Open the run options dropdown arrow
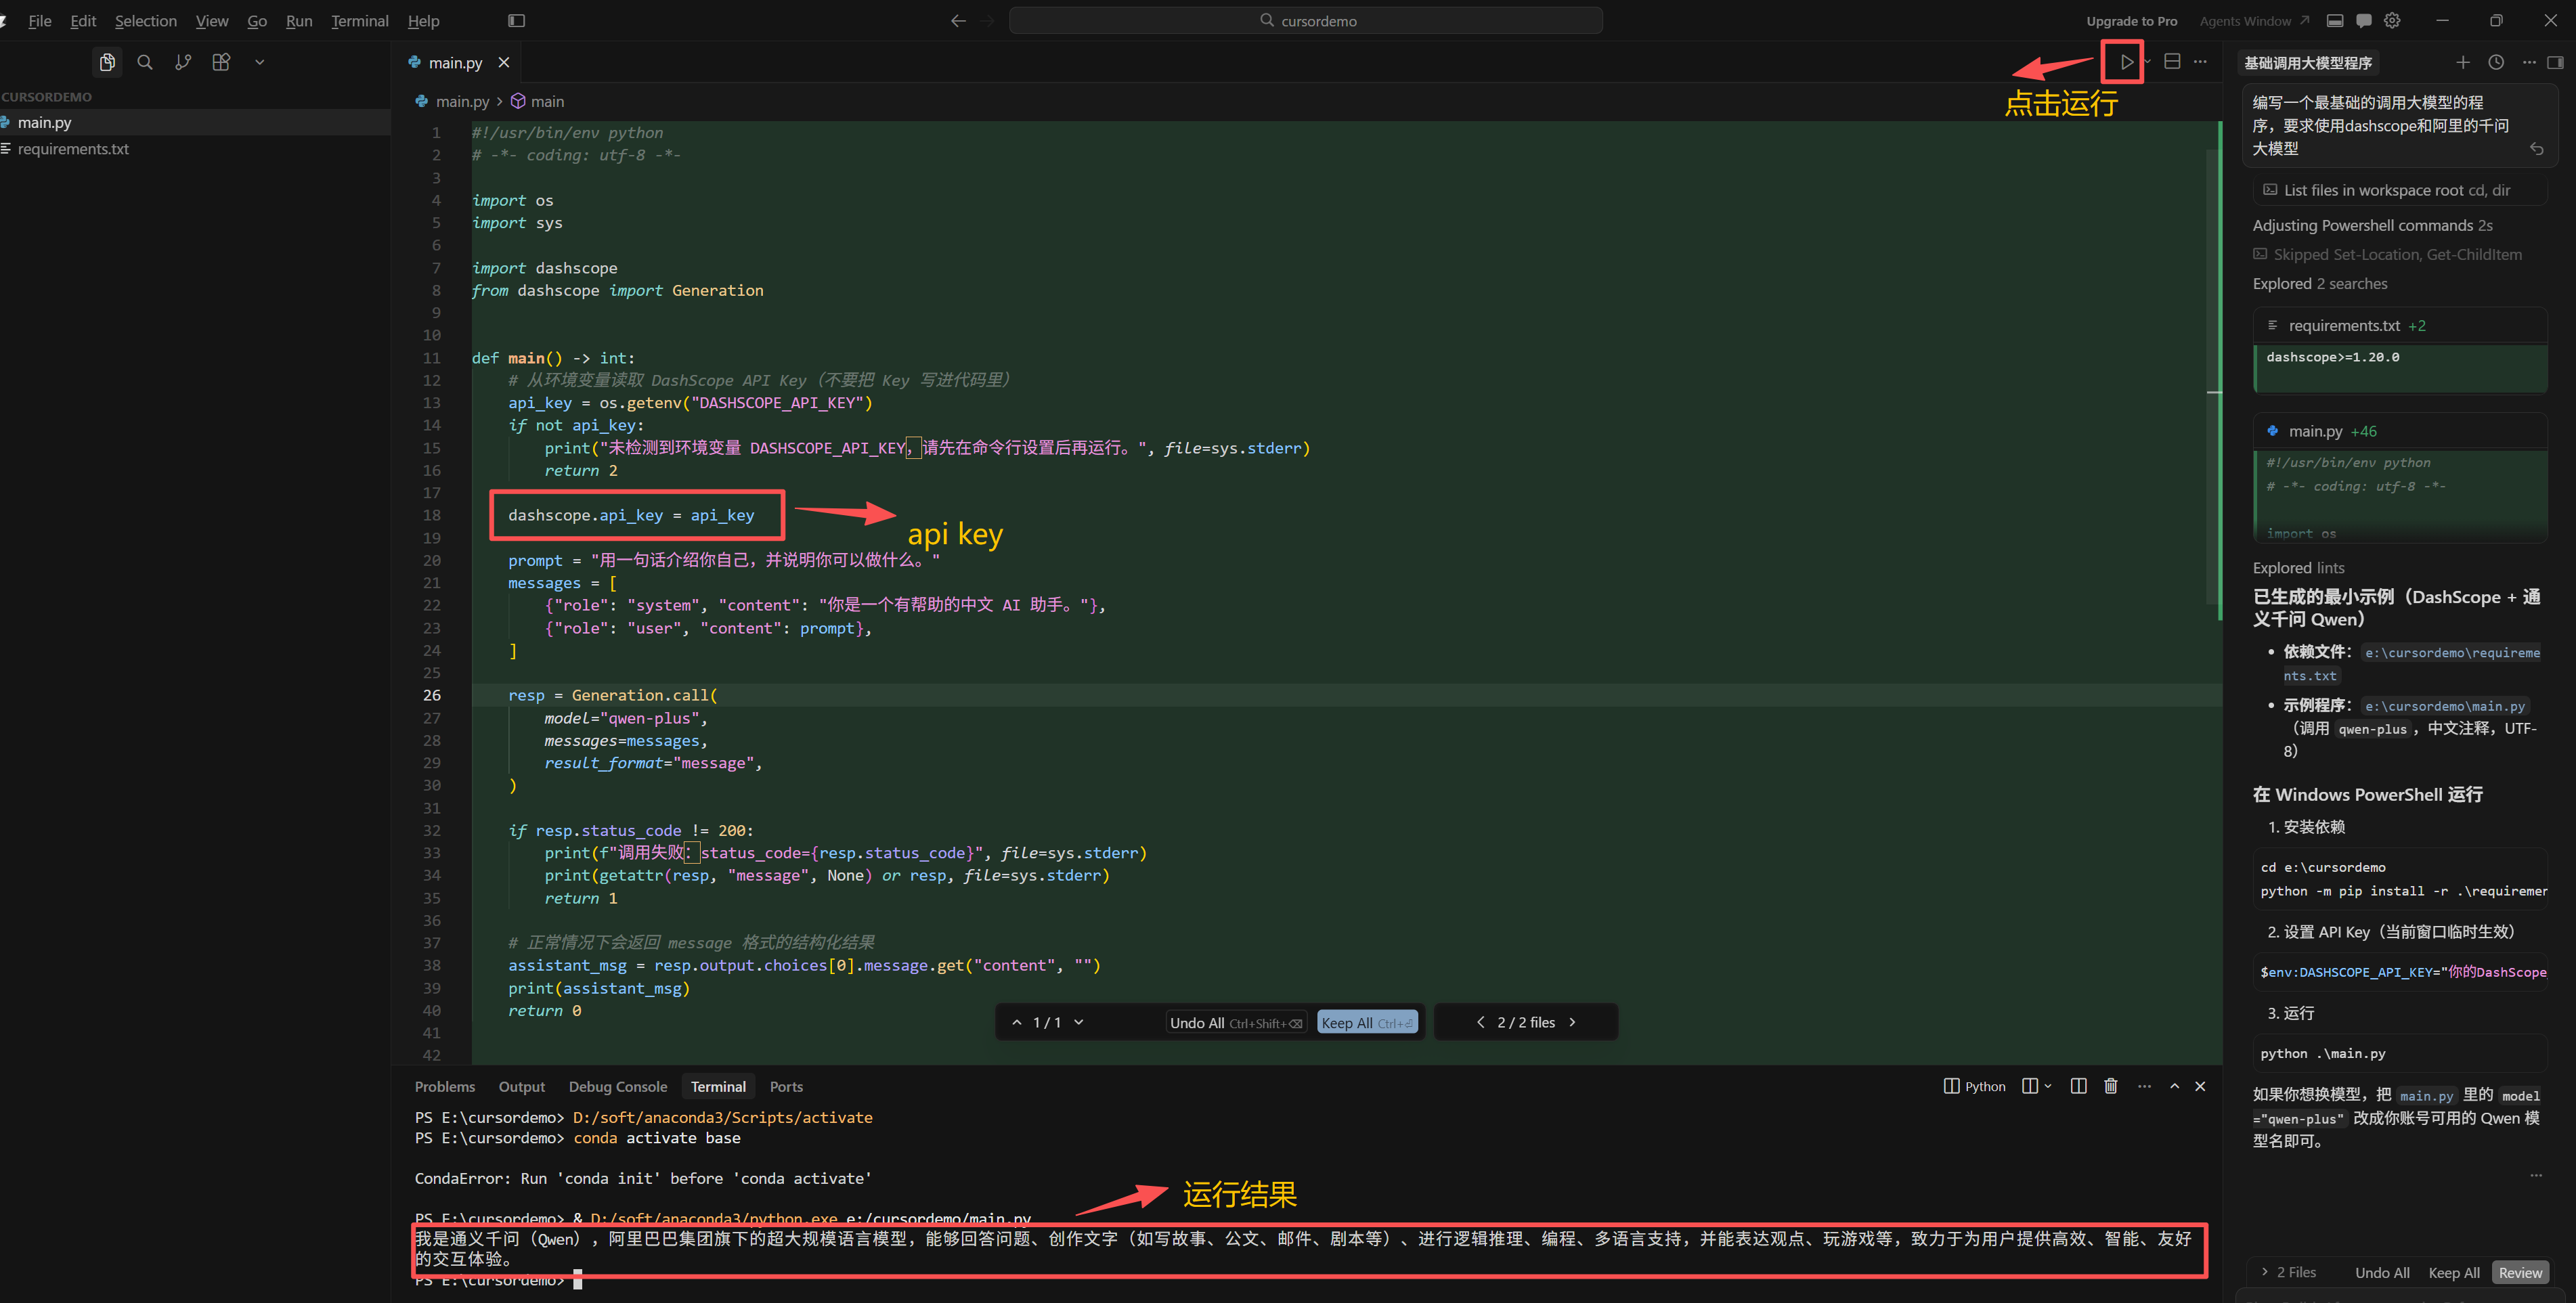 (2147, 62)
